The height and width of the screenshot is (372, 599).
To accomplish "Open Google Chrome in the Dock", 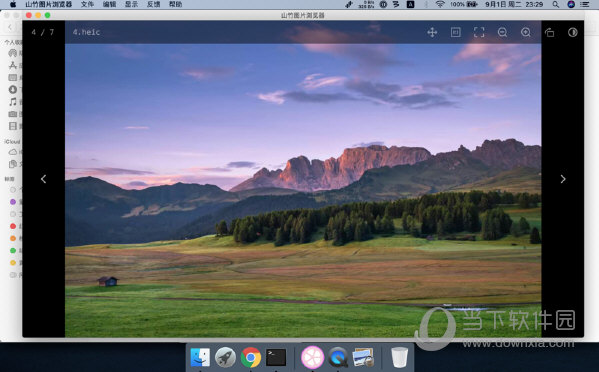I will point(251,357).
